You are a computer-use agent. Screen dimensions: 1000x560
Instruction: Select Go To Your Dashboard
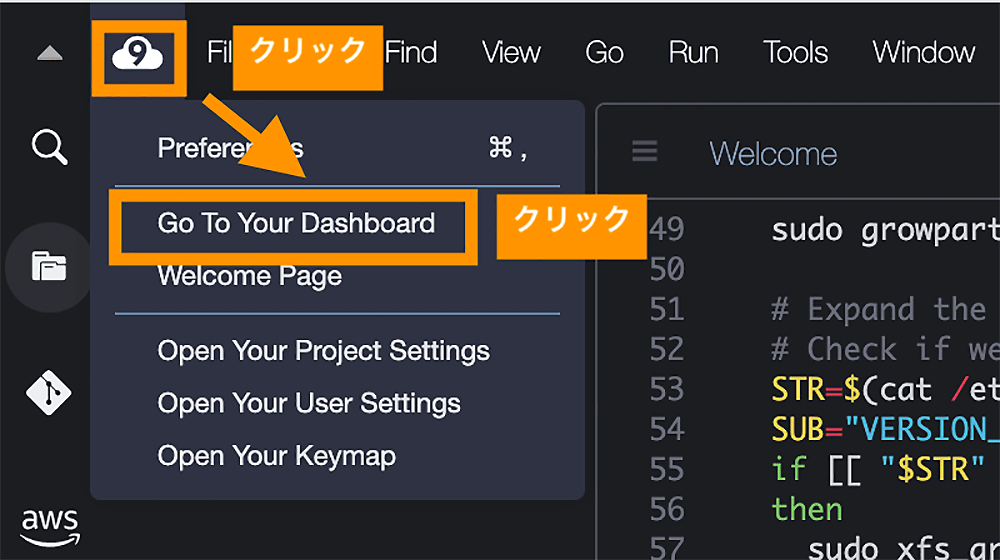point(296,223)
